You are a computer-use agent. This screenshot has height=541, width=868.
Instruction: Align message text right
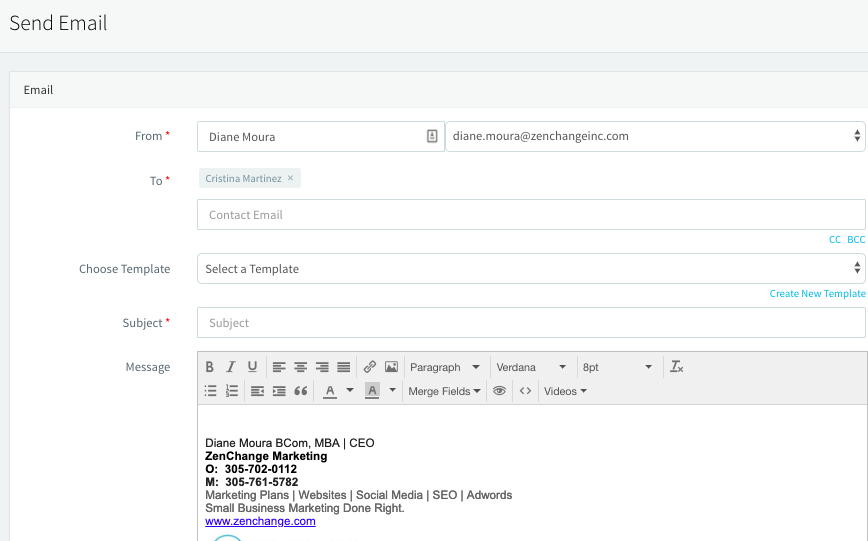[322, 367]
